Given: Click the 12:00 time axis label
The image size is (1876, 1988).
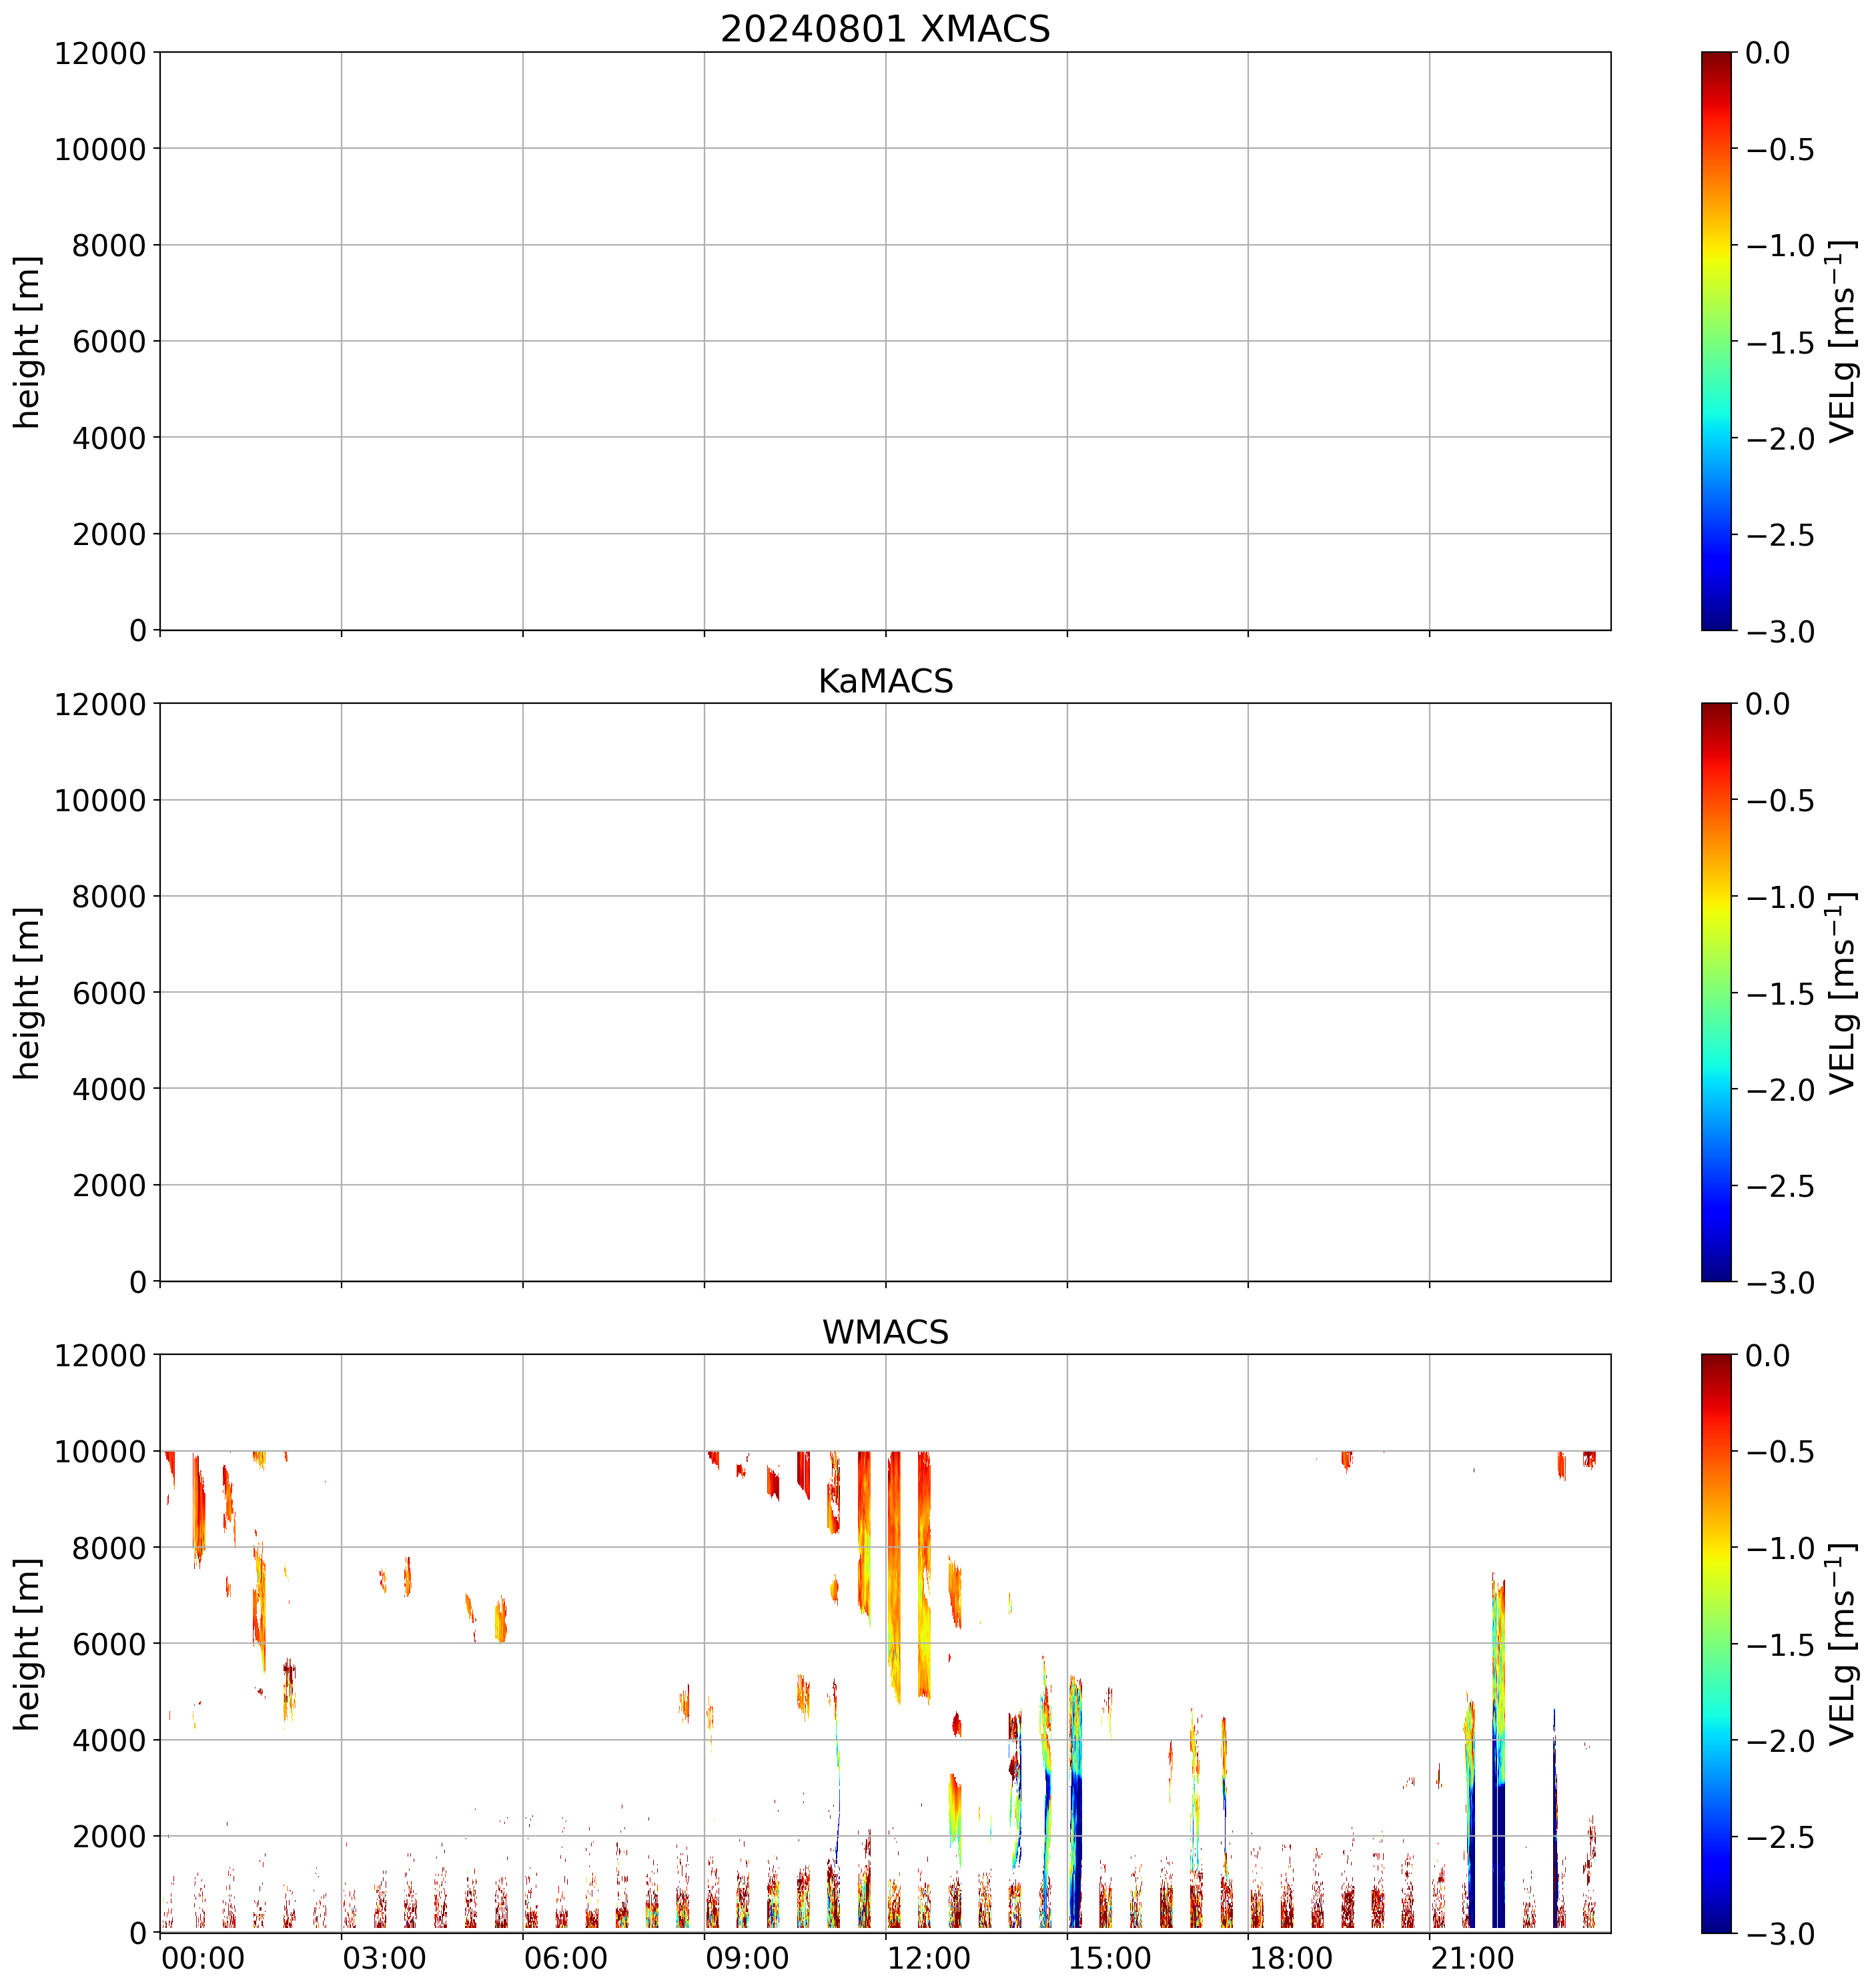Looking at the screenshot, I should tap(929, 1958).
